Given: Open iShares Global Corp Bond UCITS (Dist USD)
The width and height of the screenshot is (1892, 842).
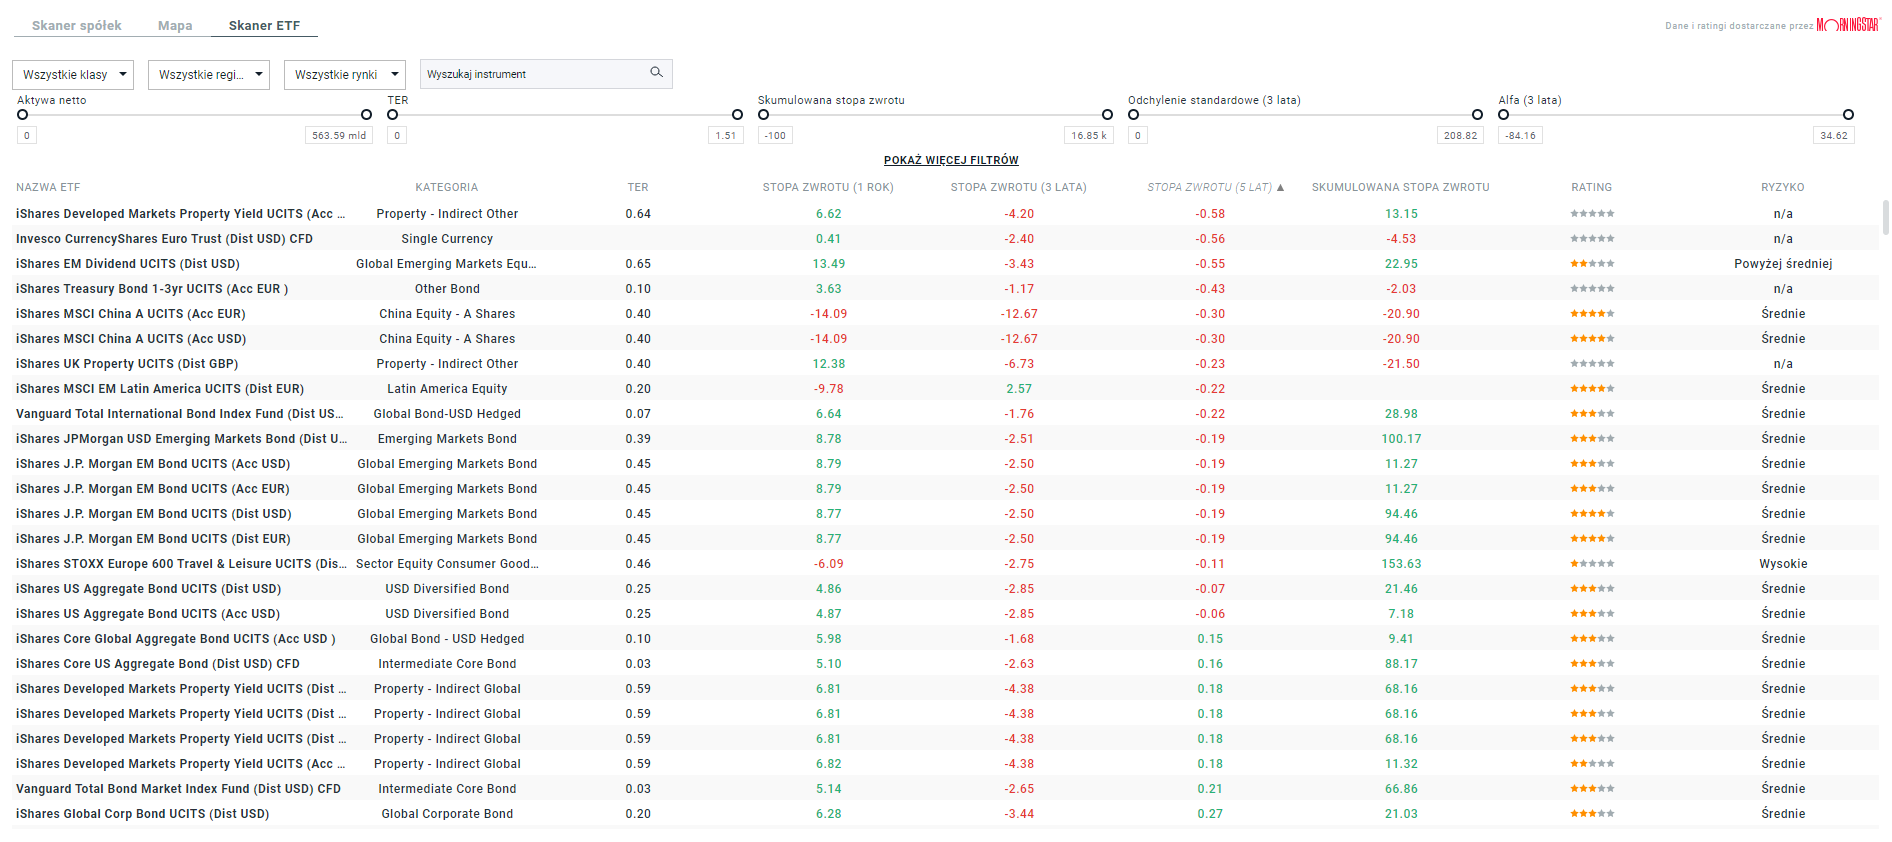Looking at the screenshot, I should click(143, 814).
